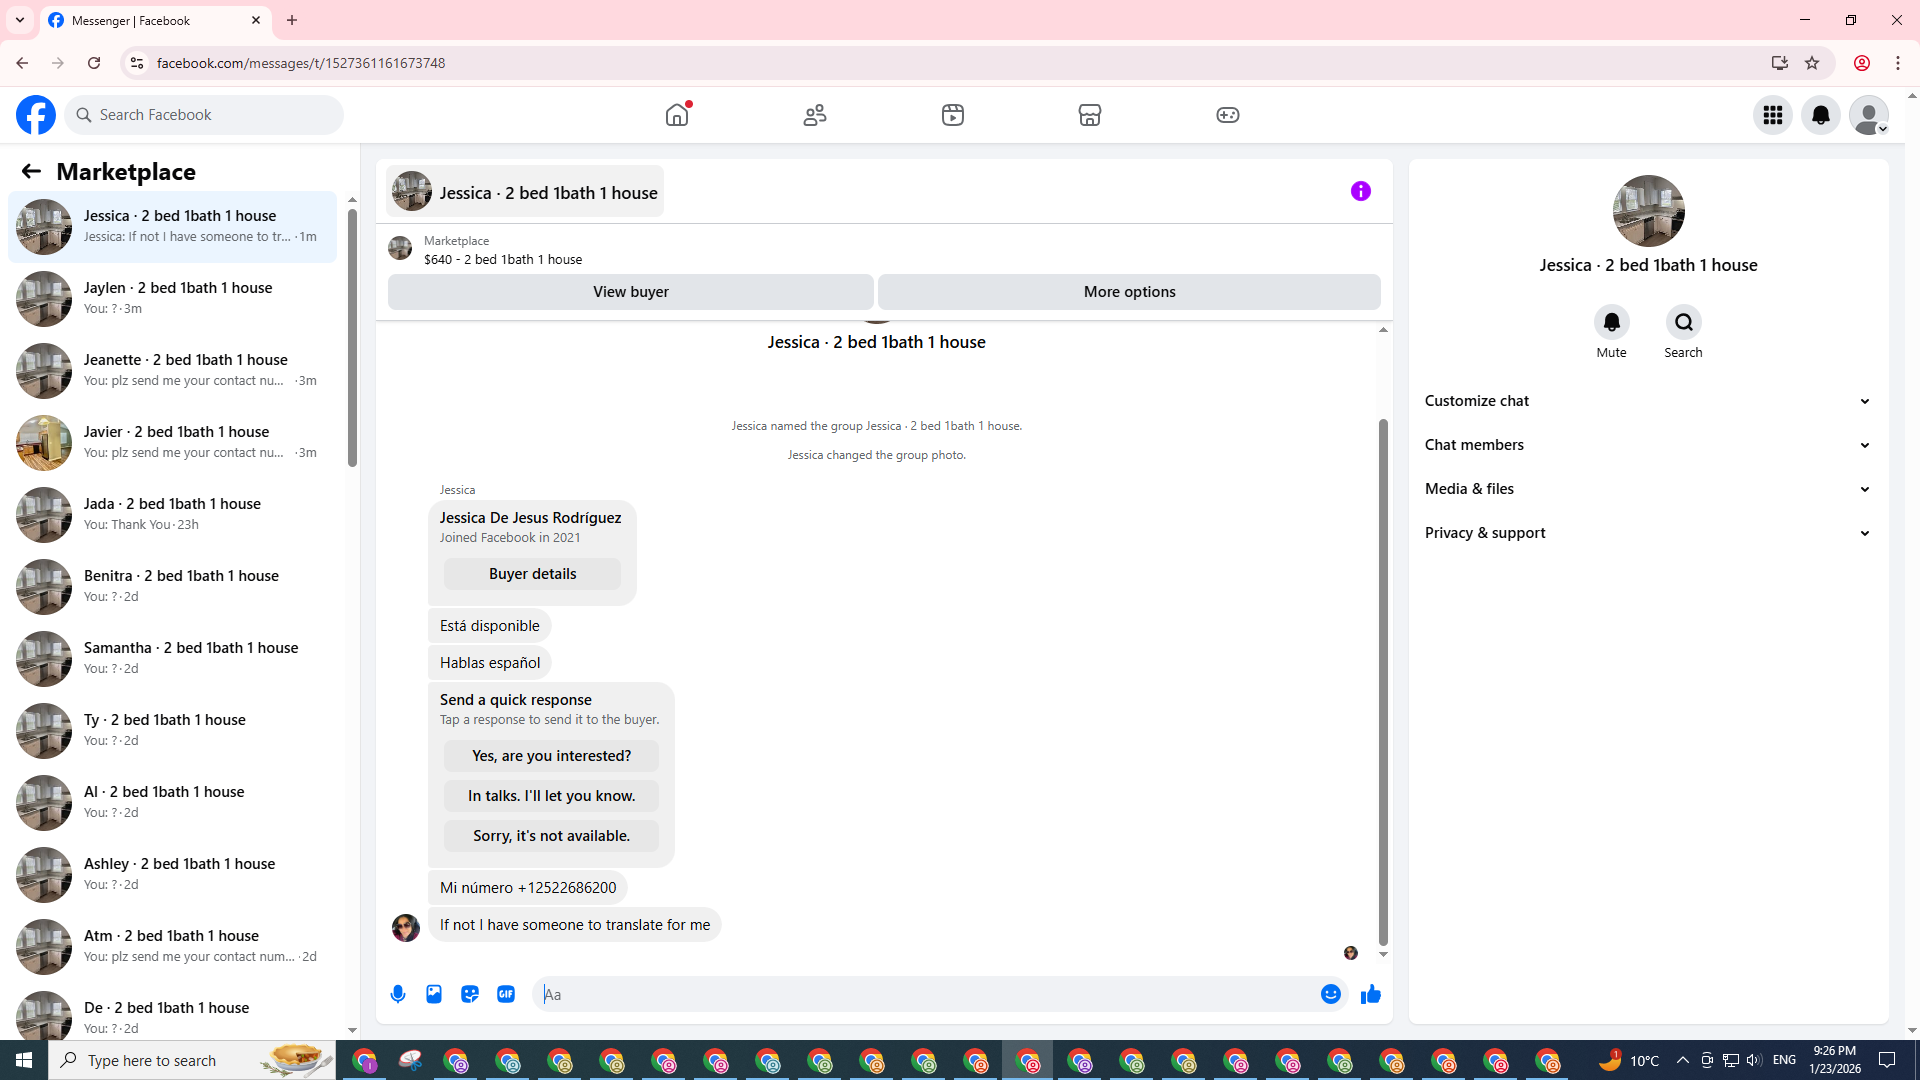Toggle the purple conversation info icon
This screenshot has height=1080, width=1920.
[x=1360, y=191]
